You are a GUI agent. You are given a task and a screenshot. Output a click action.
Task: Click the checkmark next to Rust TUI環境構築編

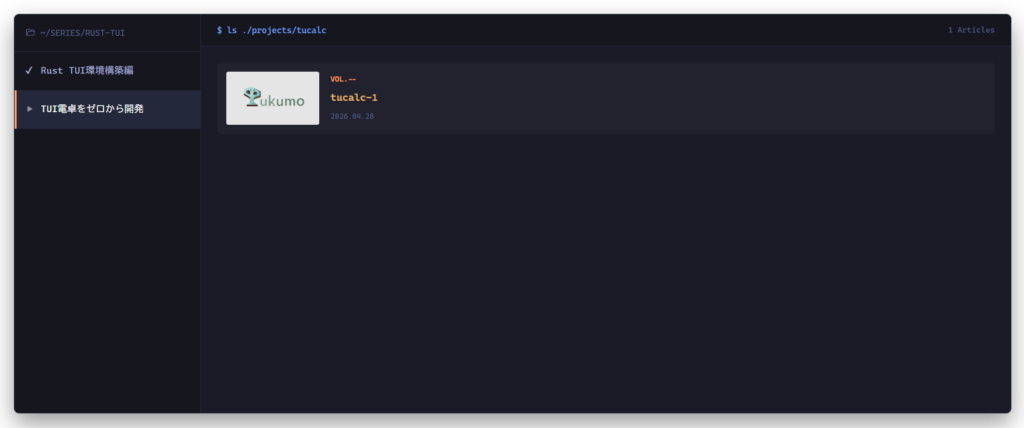pos(29,70)
